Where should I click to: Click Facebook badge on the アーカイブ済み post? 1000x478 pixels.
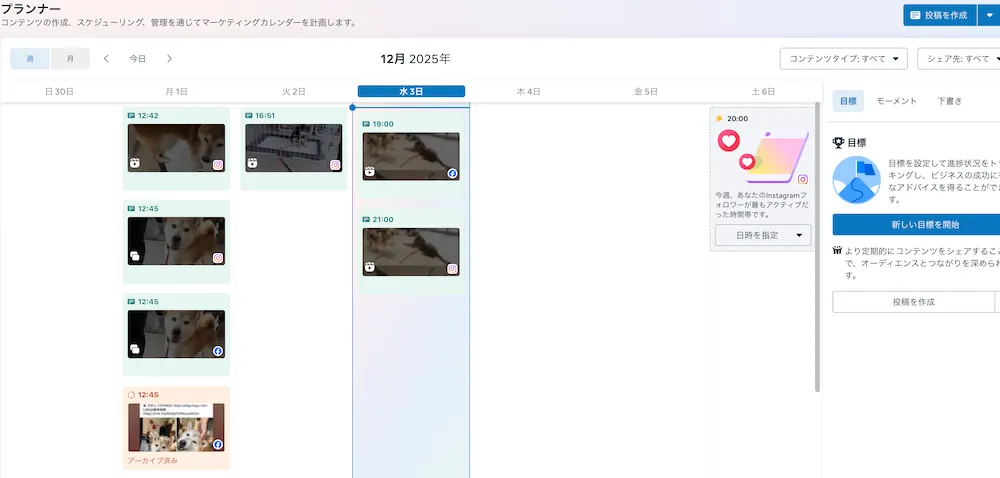(217, 444)
